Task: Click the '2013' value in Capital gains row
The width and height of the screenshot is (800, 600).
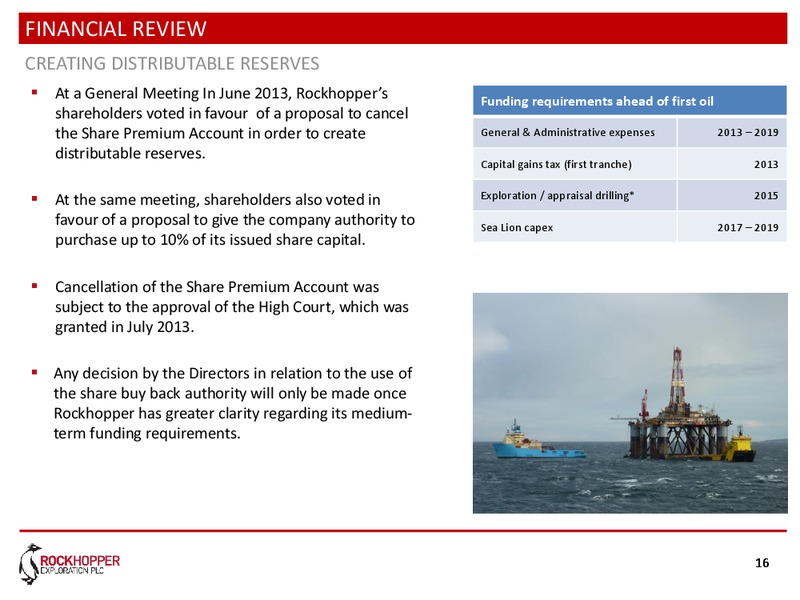Action: tap(732, 164)
